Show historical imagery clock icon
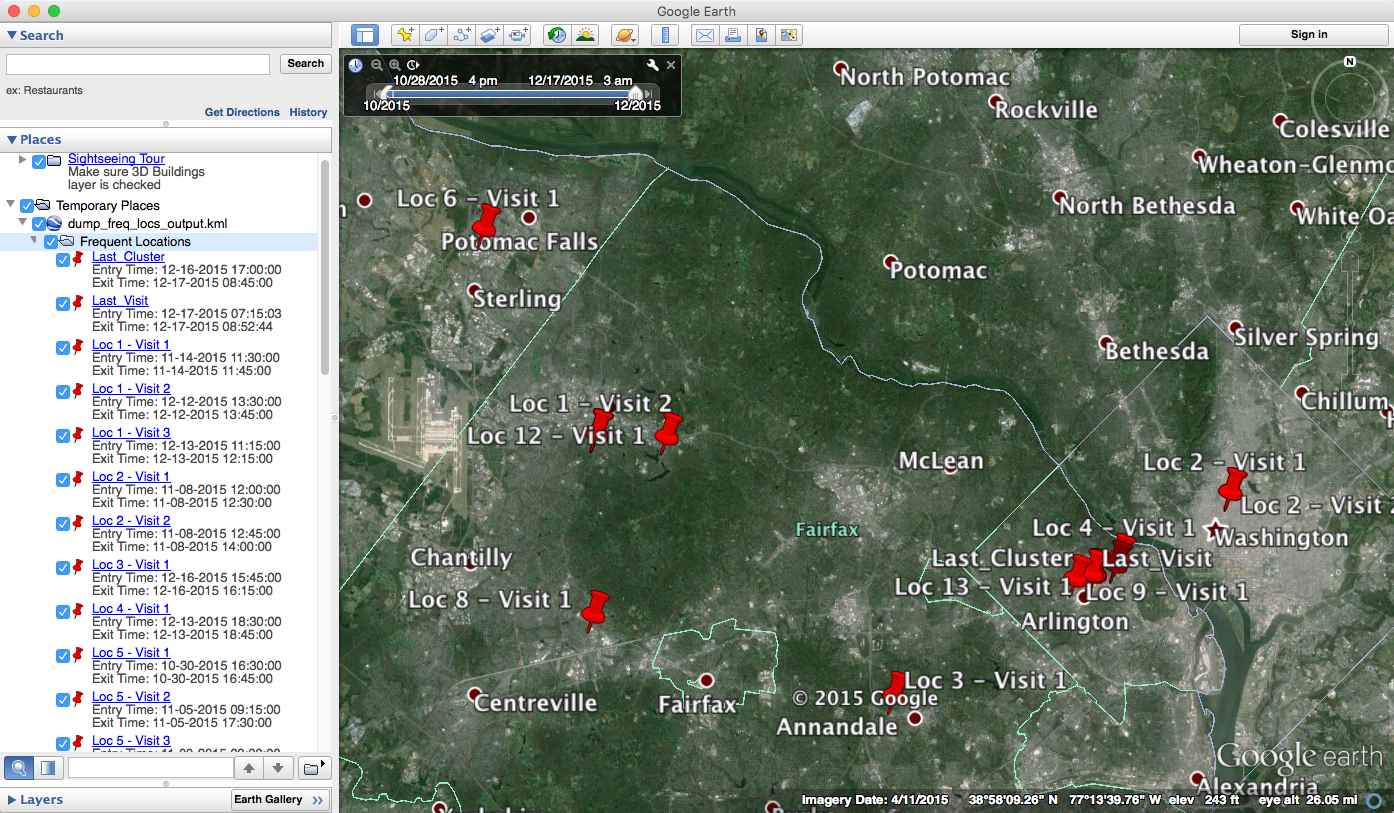 (x=557, y=35)
